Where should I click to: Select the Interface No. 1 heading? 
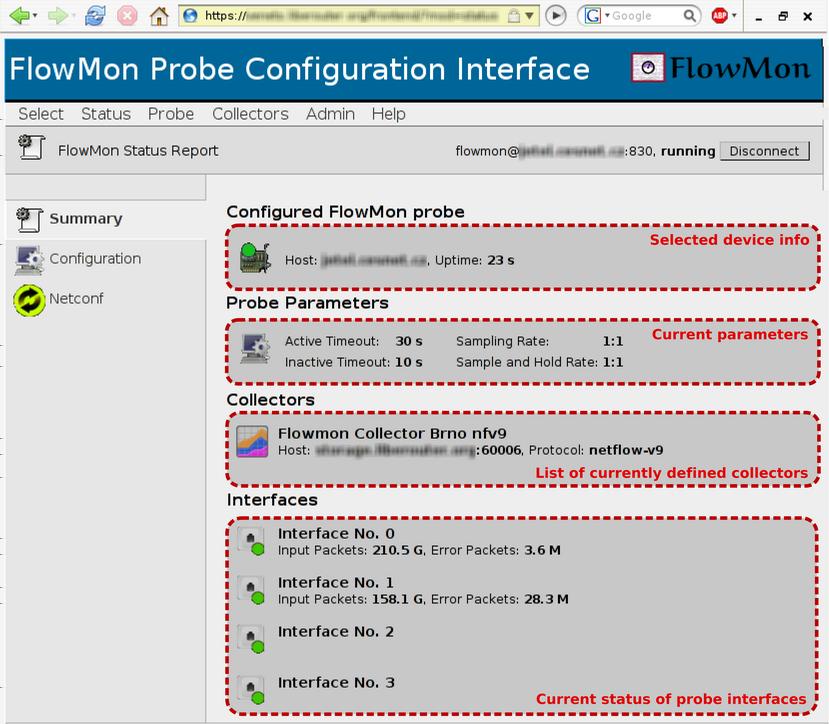click(x=336, y=583)
